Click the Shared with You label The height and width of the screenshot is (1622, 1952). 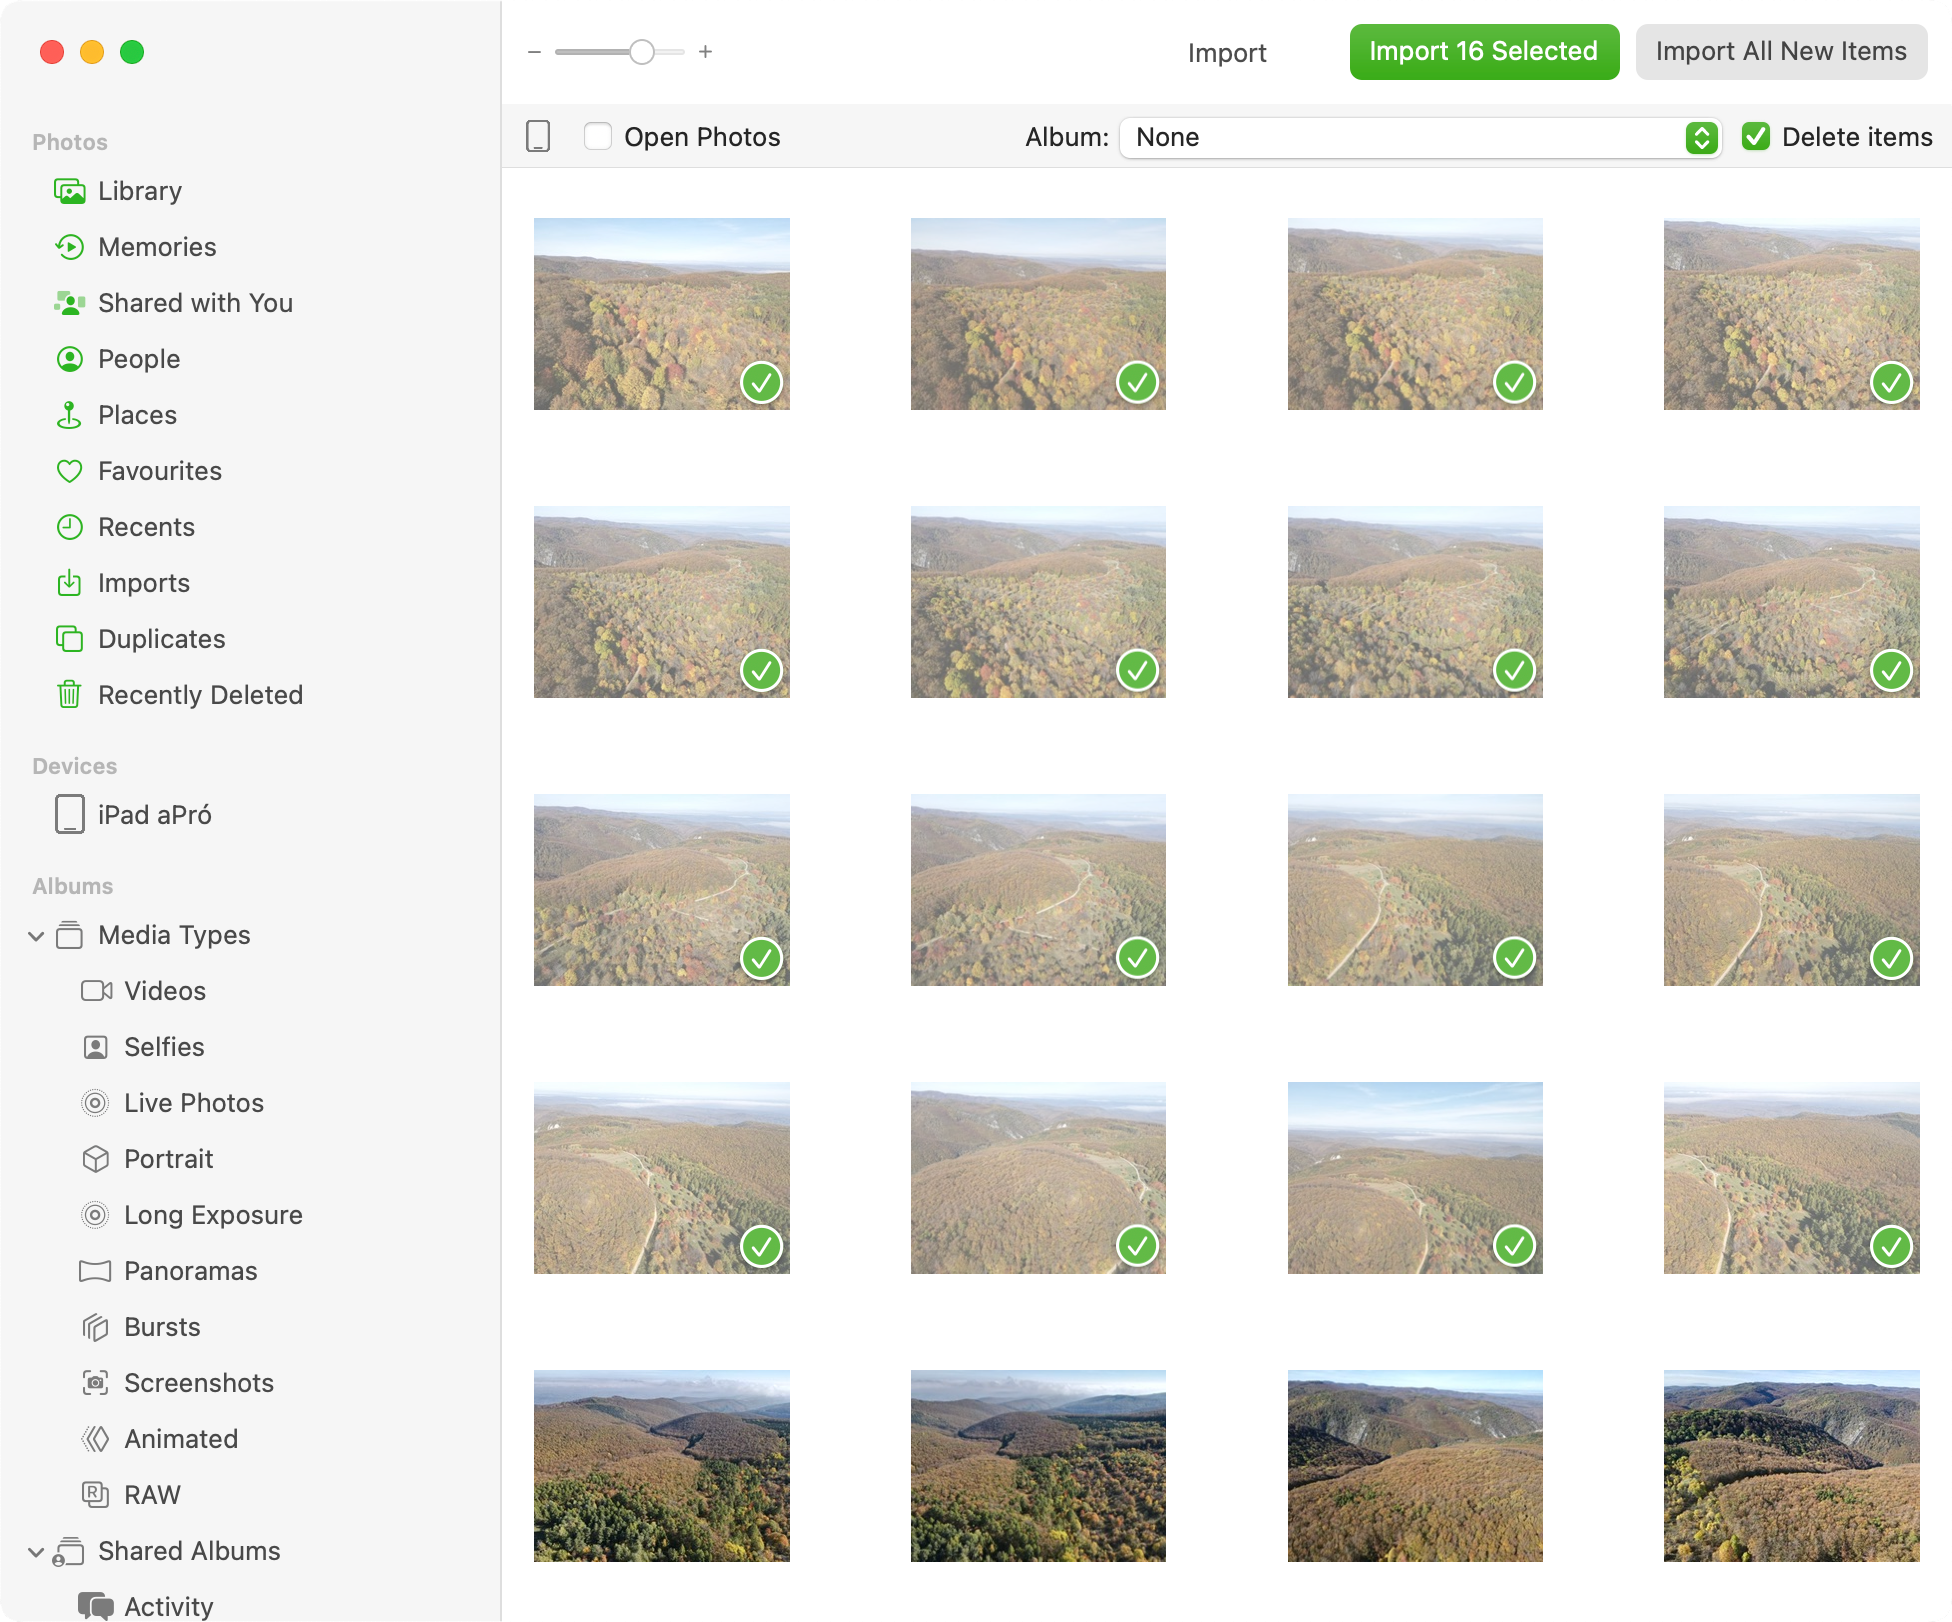196,303
